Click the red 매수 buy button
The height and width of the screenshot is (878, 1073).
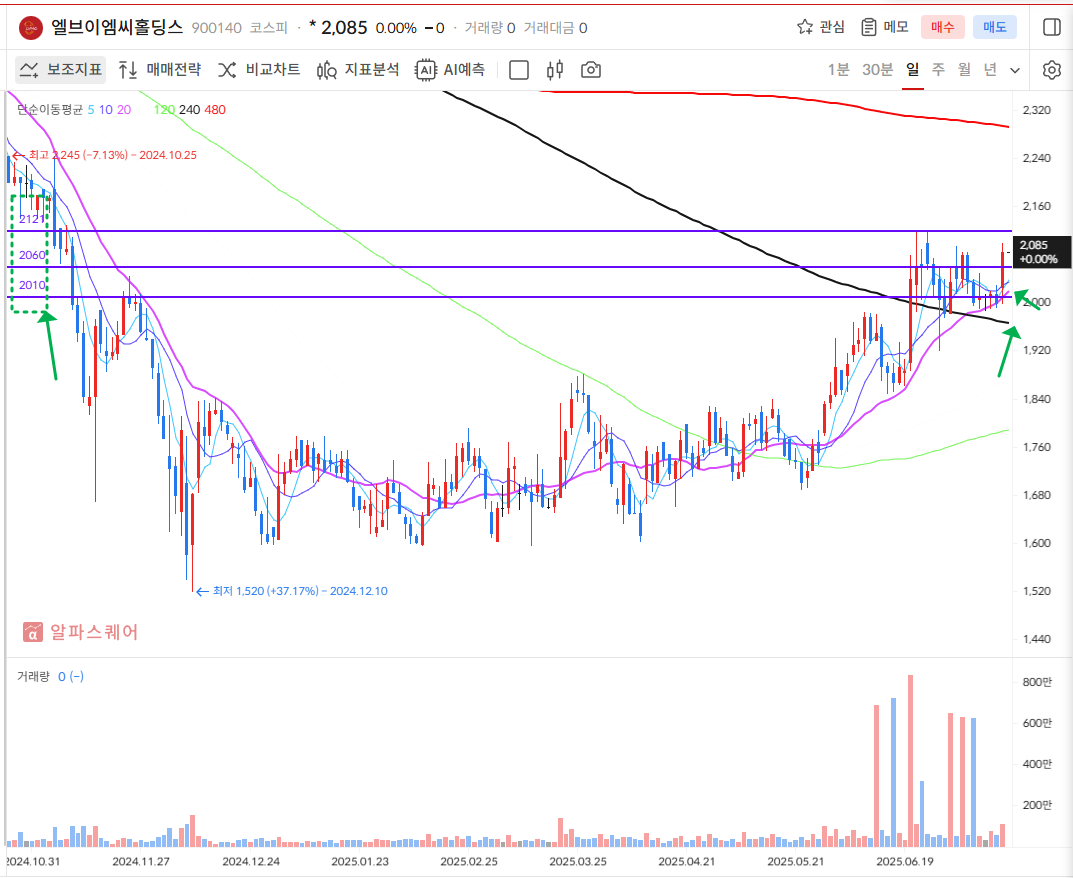tap(942, 27)
